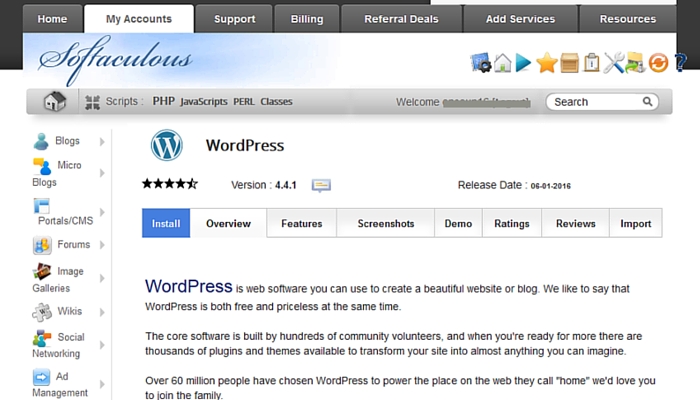
Task: Click the Softaculous logo banner
Action: [x=115, y=60]
